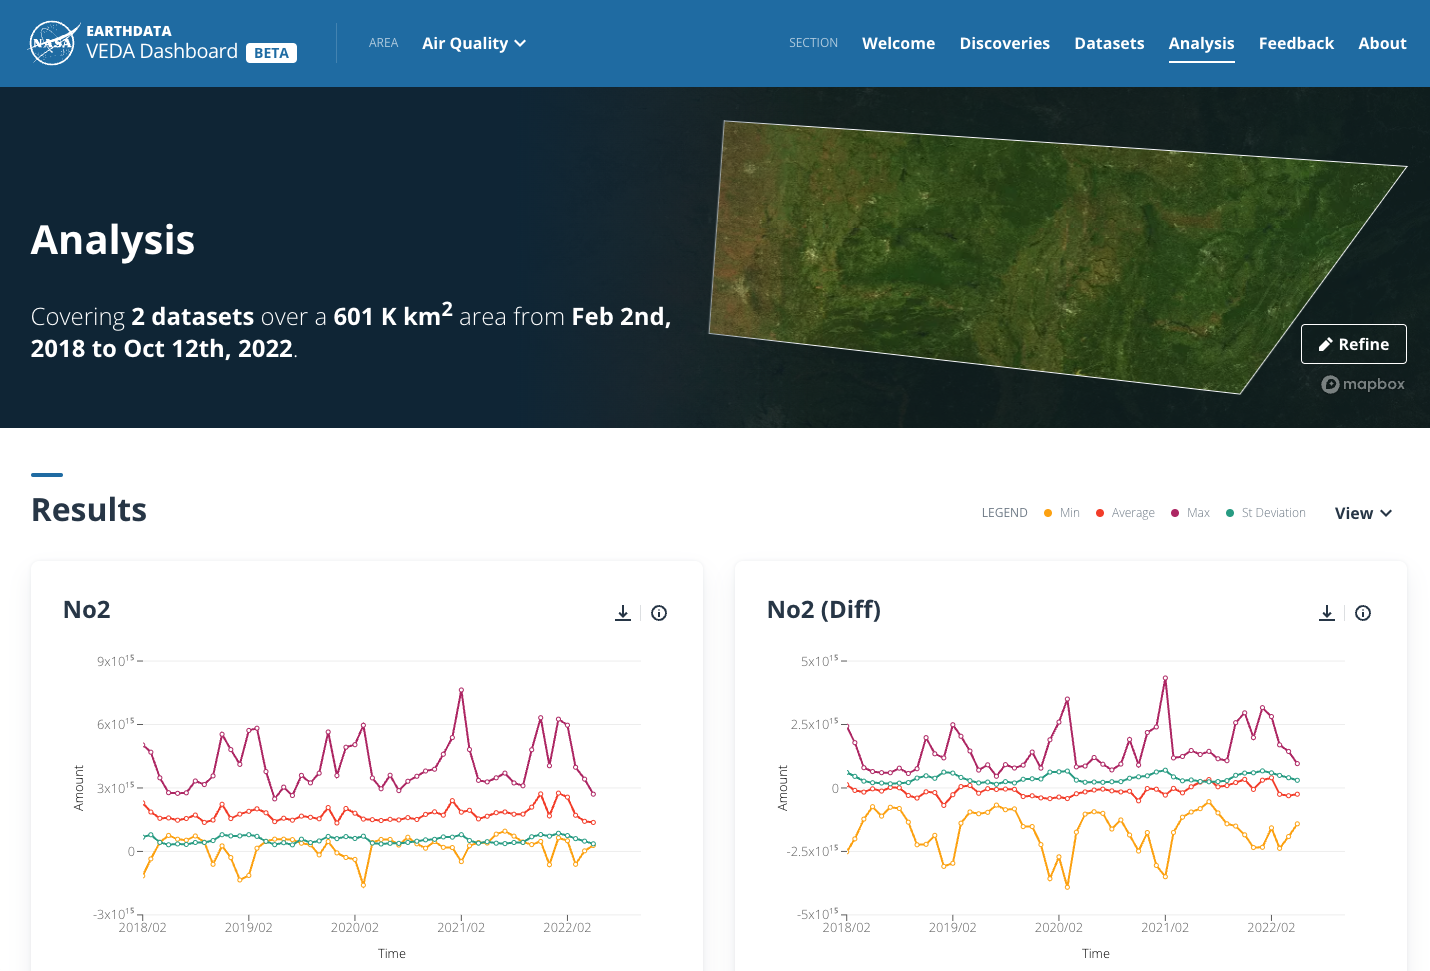
Task: Click the Mapbox logo icon
Action: click(x=1330, y=384)
